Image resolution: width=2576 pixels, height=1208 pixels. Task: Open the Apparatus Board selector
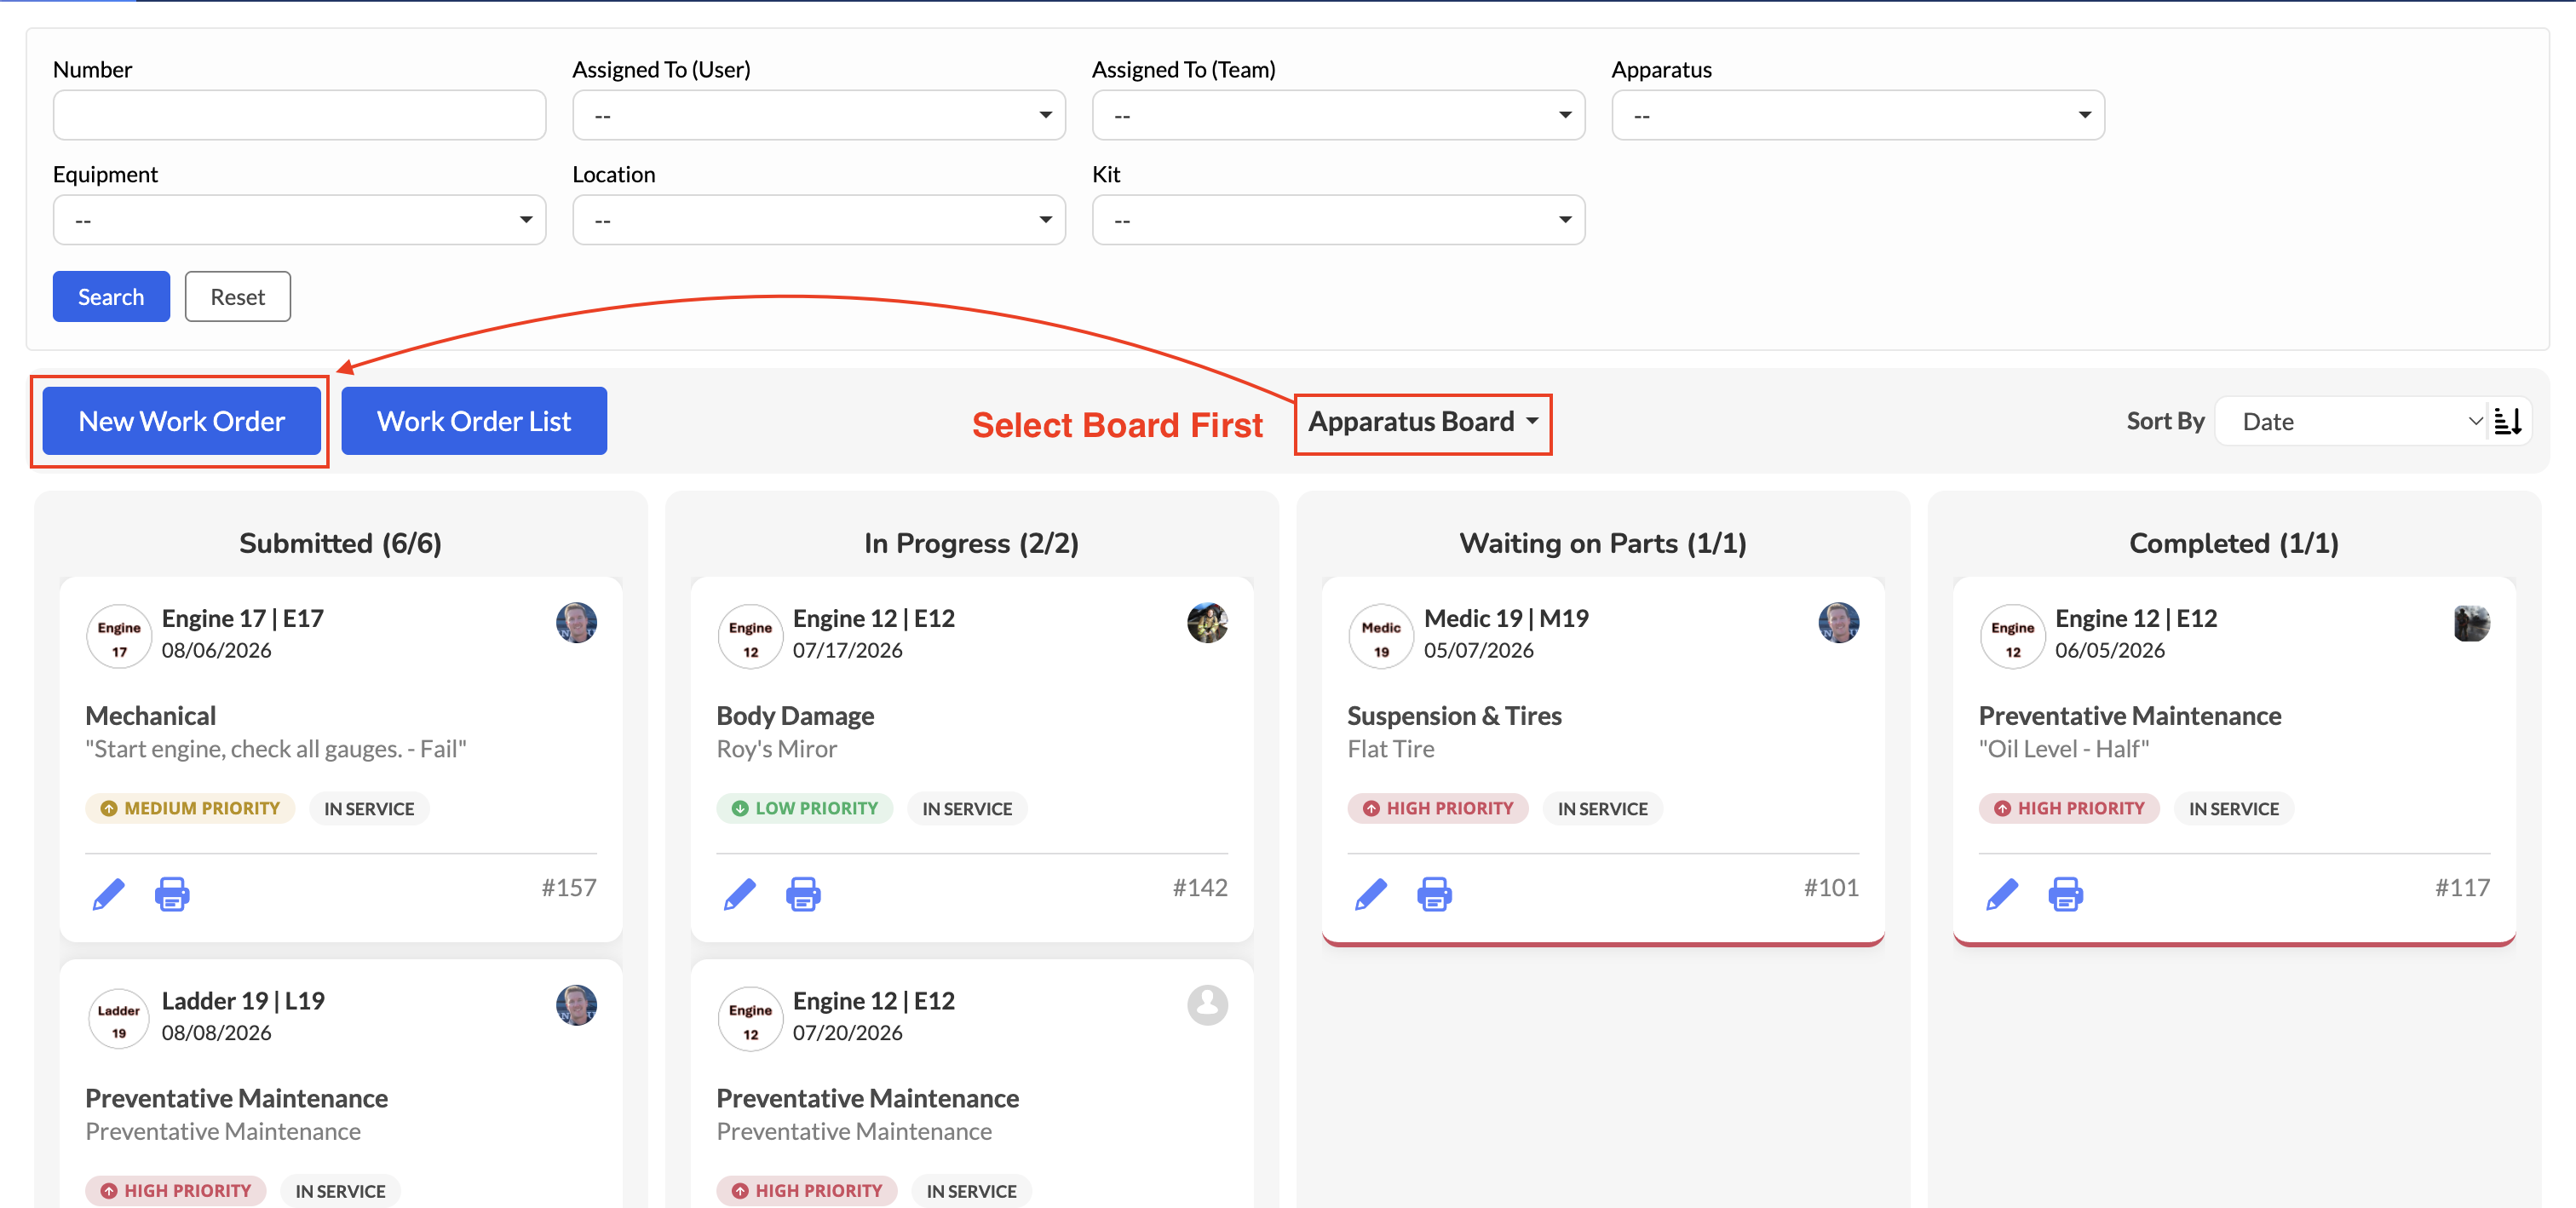[x=1423, y=422]
